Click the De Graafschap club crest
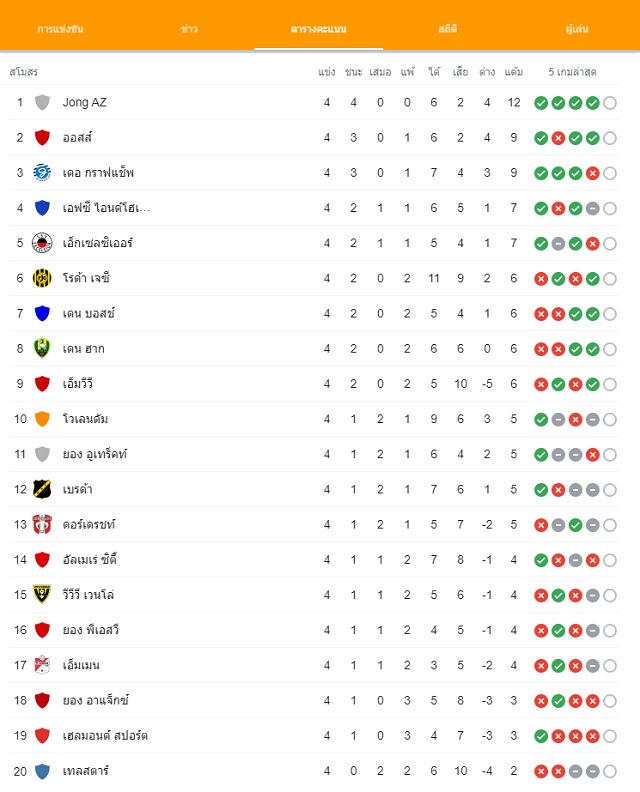Viewport: 640px width, 792px height. pos(42,173)
